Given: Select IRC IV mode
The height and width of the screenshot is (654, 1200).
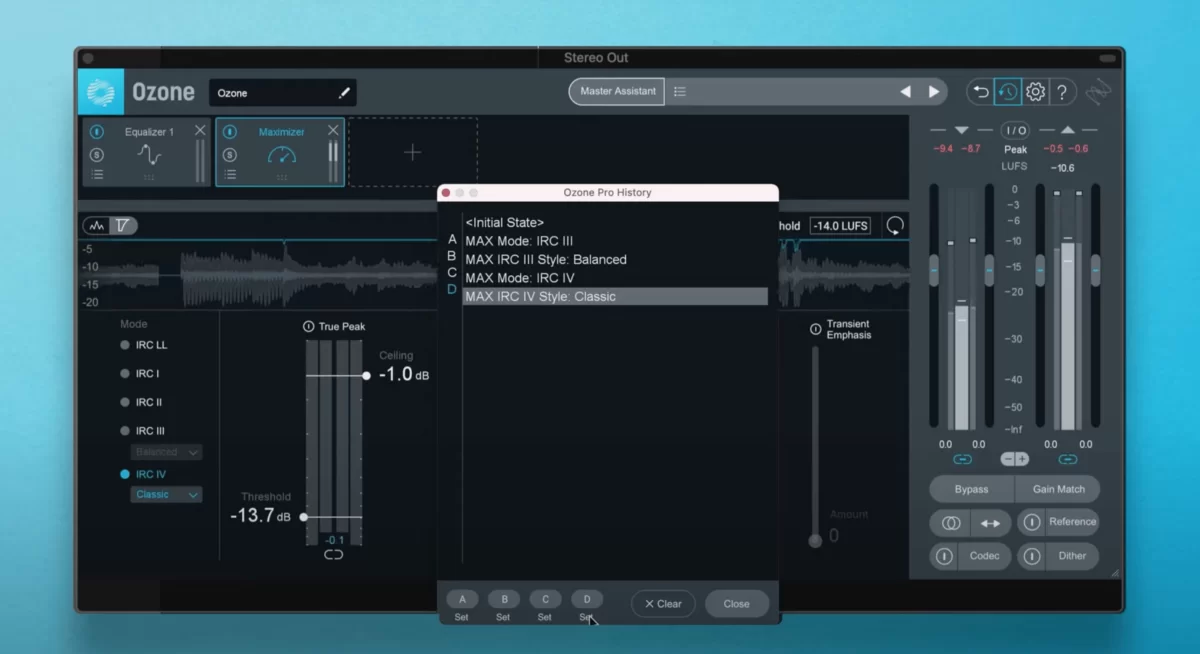Looking at the screenshot, I should point(125,474).
